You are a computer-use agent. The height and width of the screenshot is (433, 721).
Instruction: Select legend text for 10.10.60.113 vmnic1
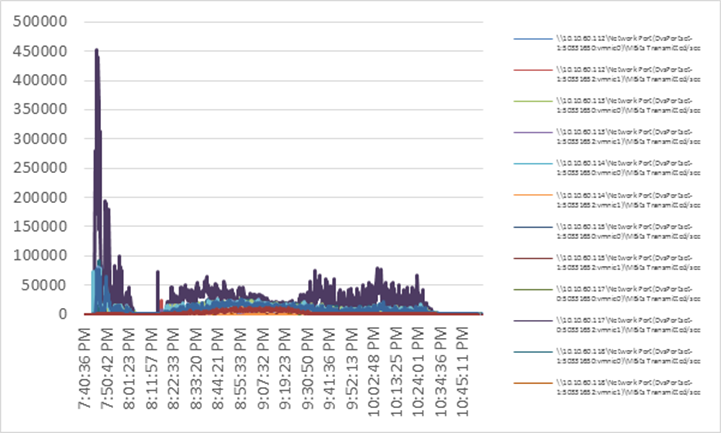point(628,137)
